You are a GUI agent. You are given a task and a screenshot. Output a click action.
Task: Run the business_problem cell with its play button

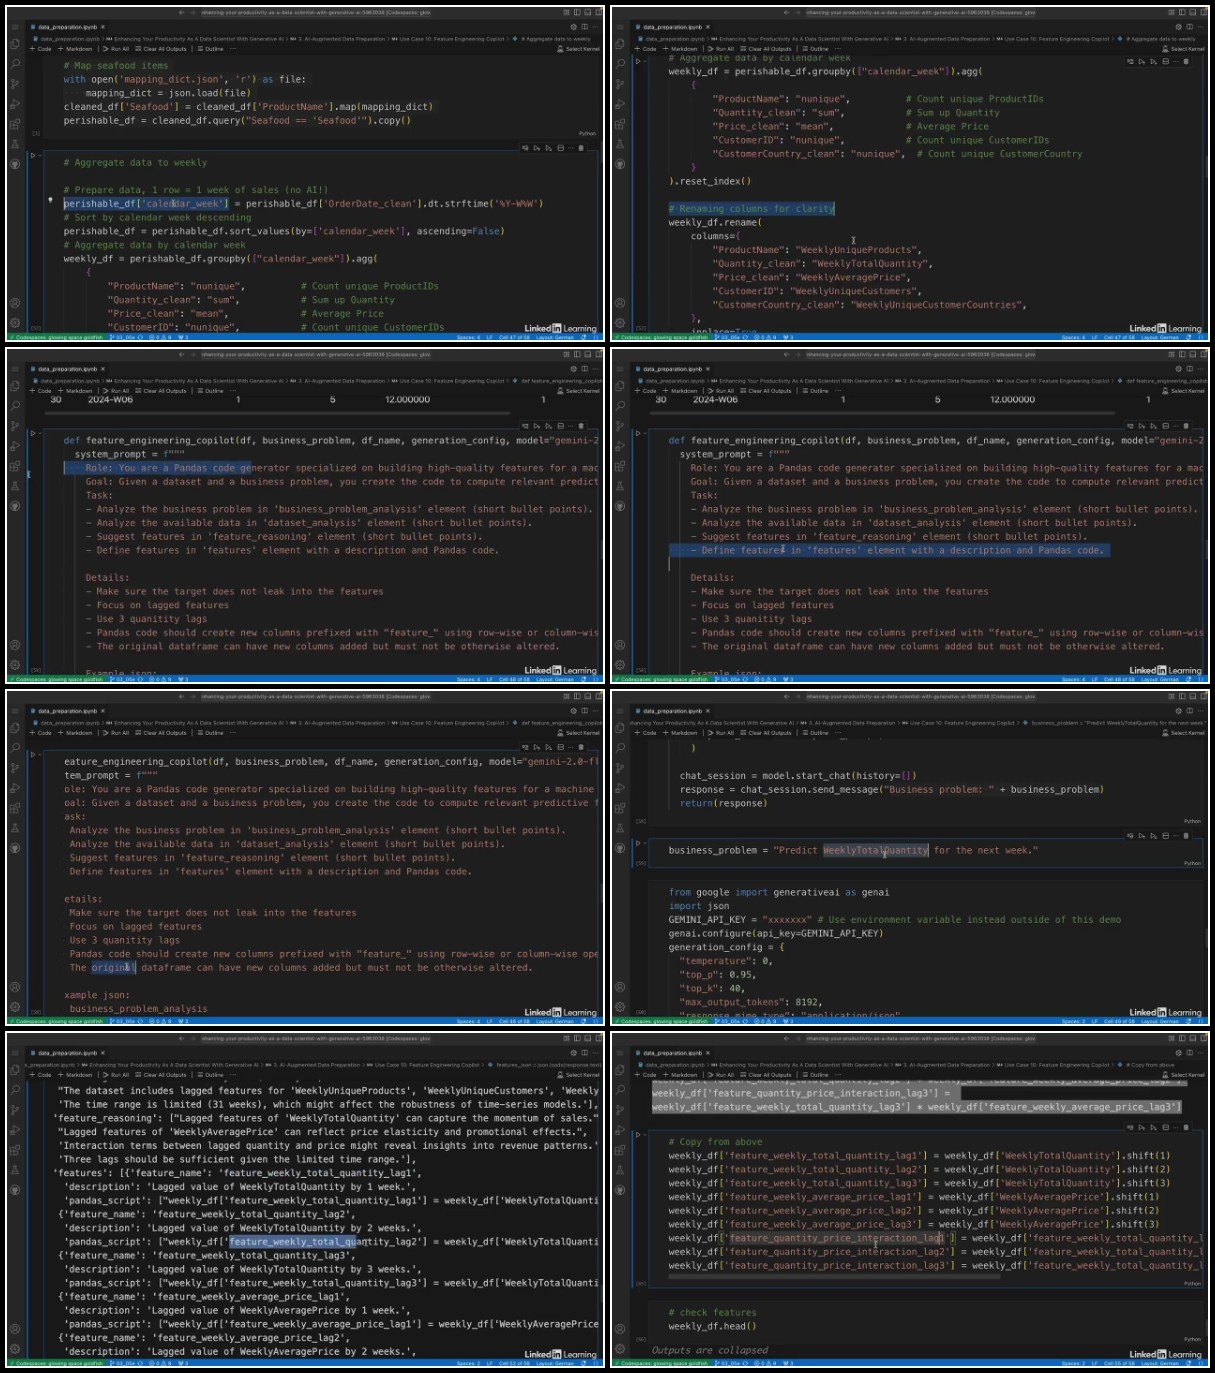(639, 843)
